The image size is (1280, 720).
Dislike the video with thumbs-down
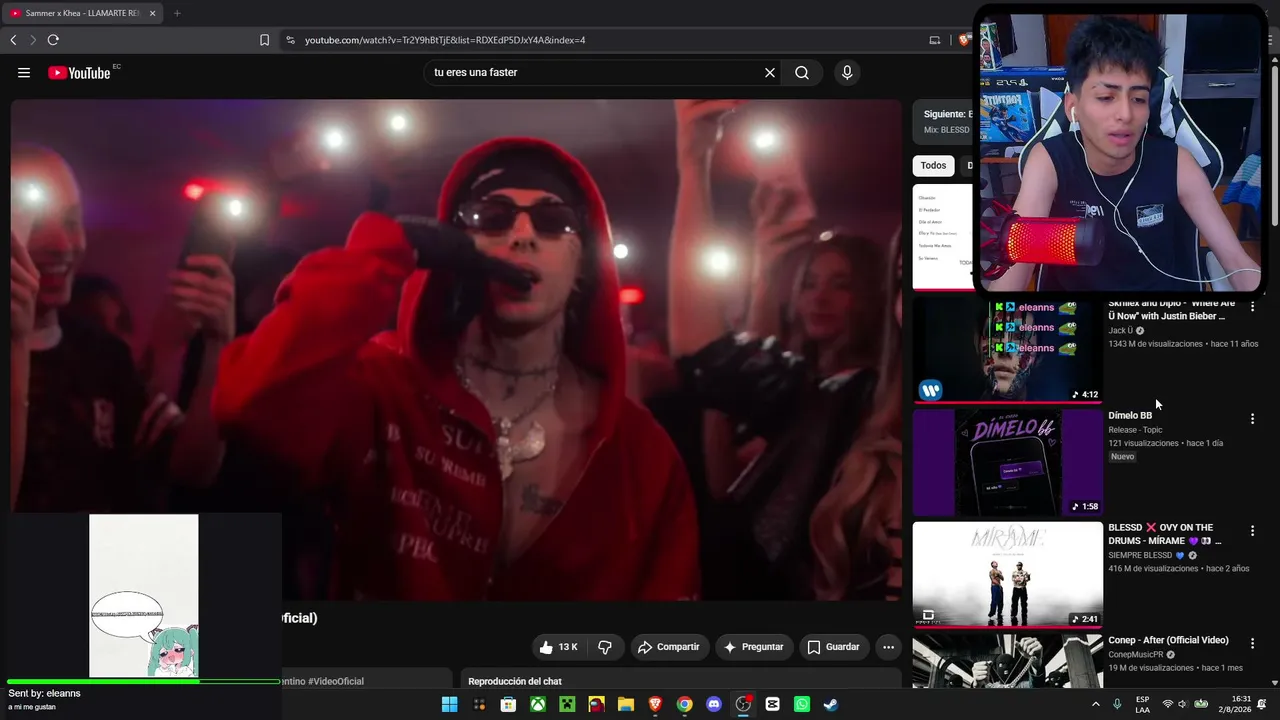click(605, 647)
